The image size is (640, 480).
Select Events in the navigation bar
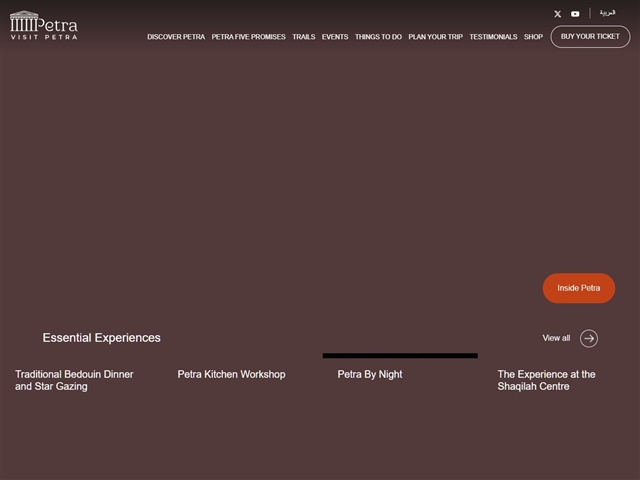pyautogui.click(x=335, y=37)
